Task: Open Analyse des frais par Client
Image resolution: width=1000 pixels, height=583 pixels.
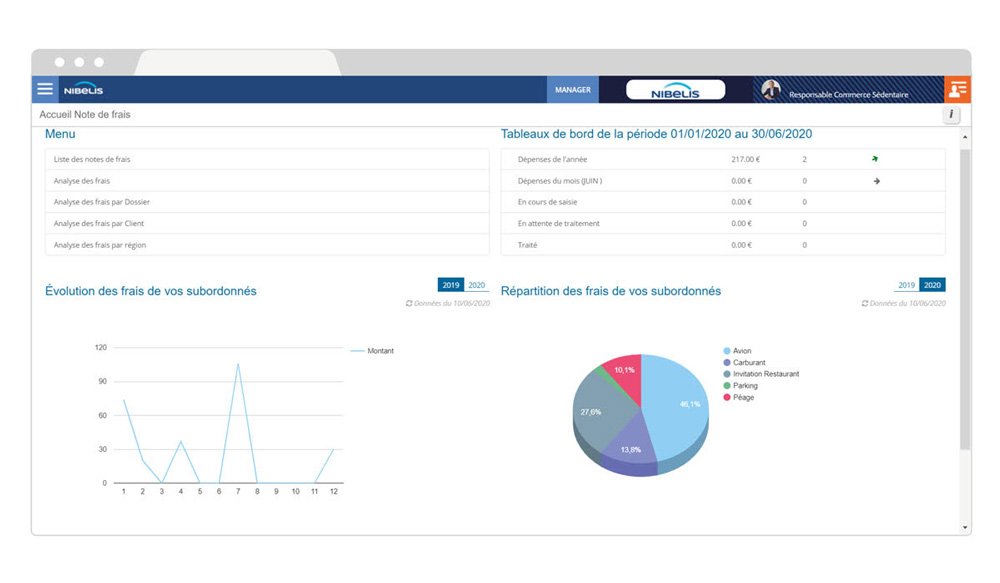Action: (99, 223)
